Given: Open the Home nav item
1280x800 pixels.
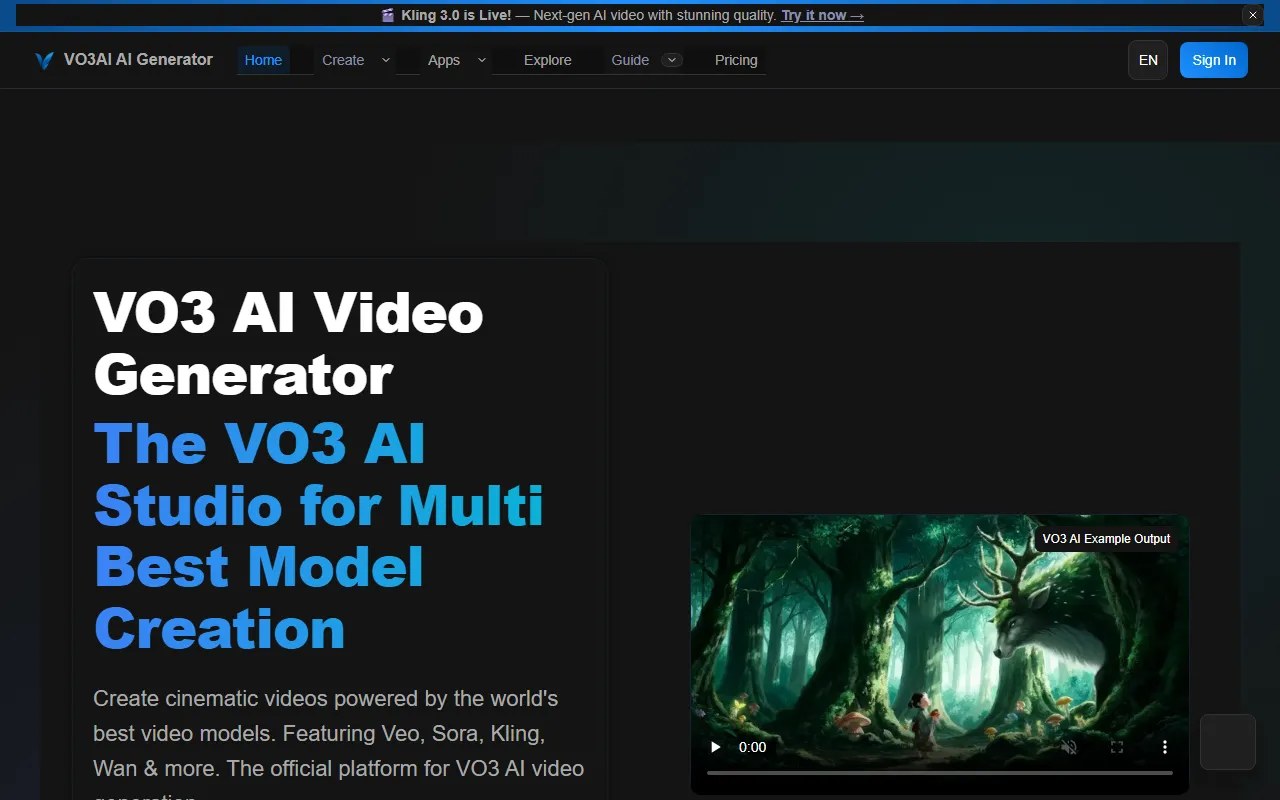Looking at the screenshot, I should coord(263,60).
